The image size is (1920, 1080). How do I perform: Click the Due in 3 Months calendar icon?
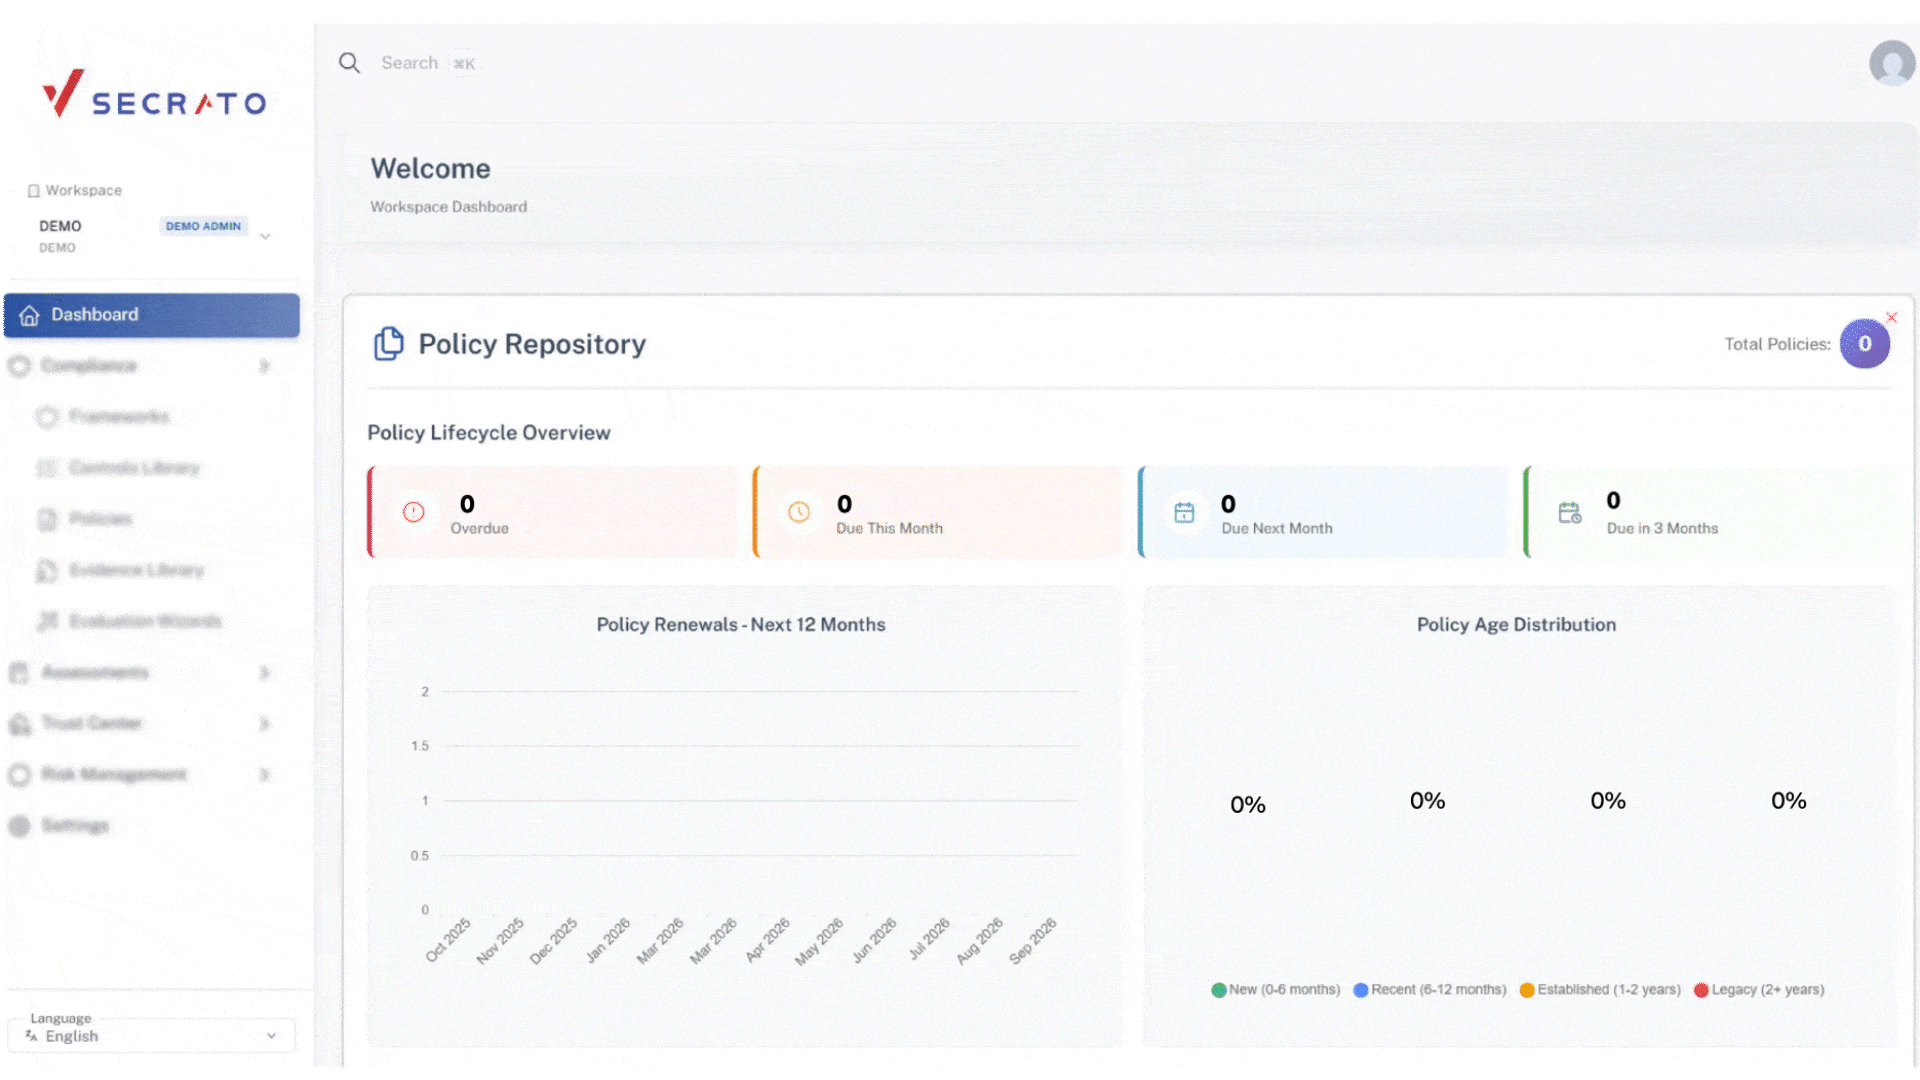pyautogui.click(x=1569, y=512)
